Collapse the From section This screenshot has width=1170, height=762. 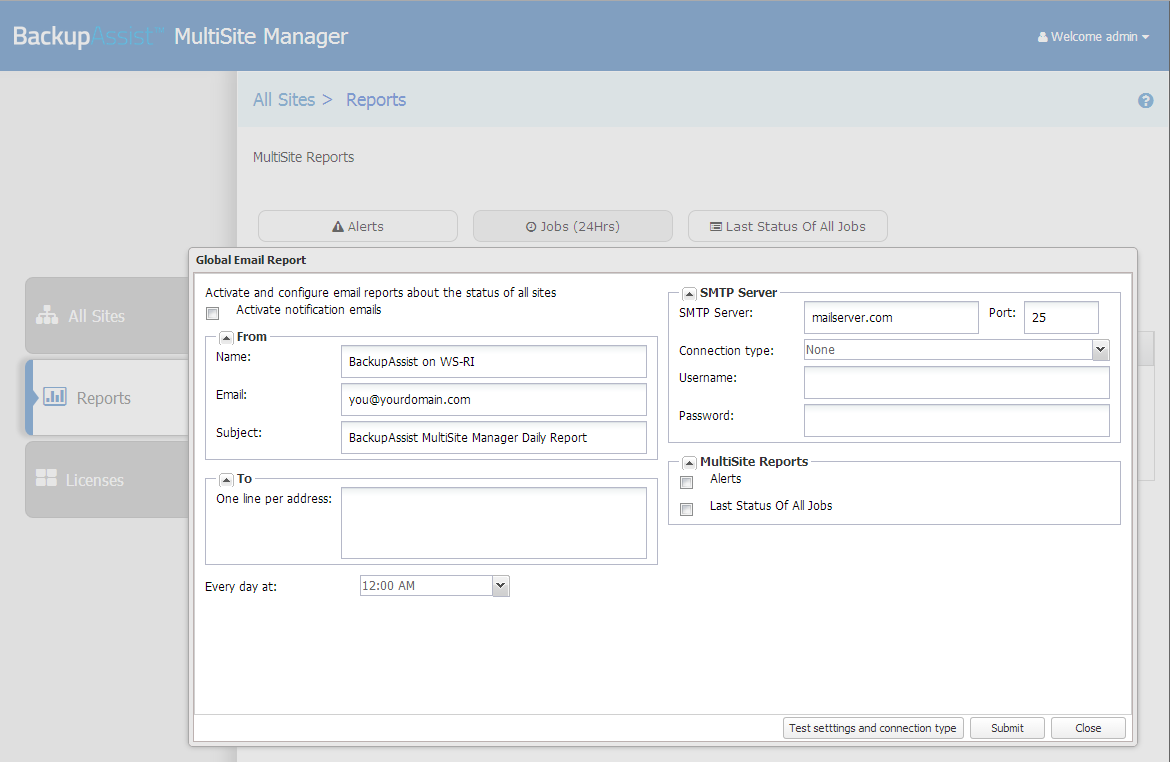[226, 337]
